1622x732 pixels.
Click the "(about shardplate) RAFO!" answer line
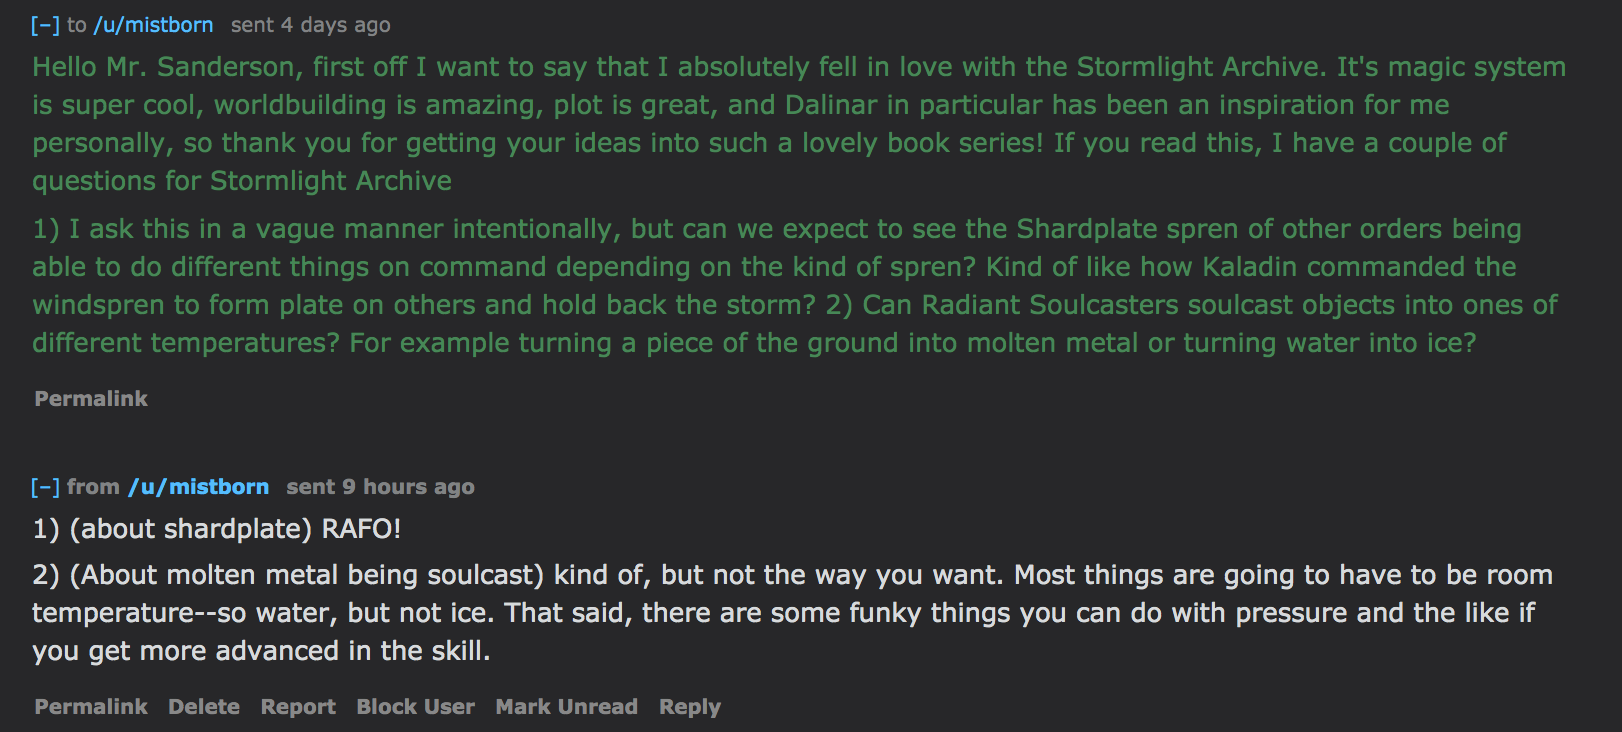coord(217,529)
